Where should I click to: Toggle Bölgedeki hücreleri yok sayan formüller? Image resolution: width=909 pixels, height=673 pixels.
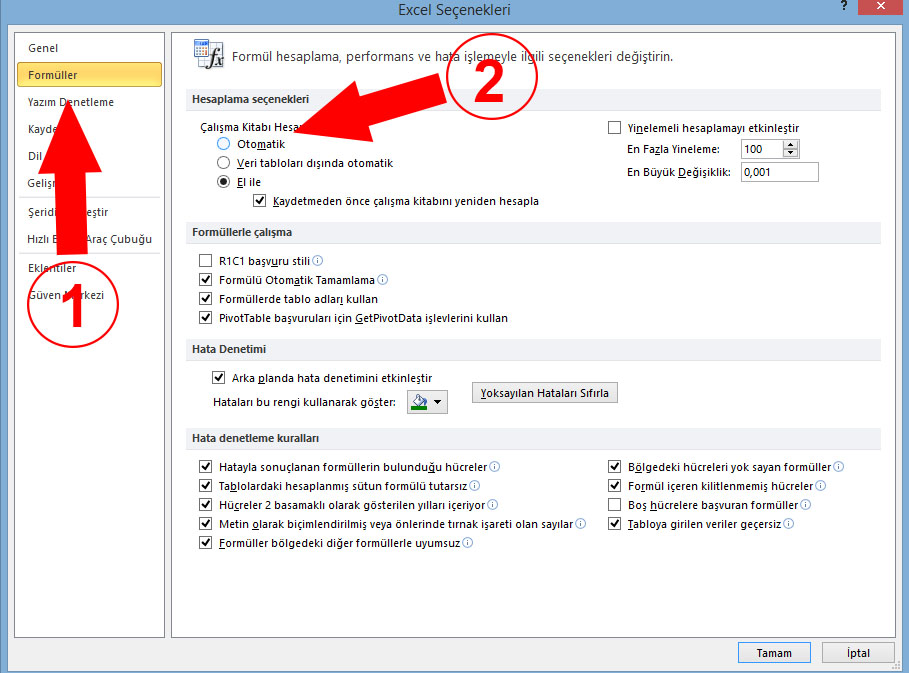[x=615, y=467]
